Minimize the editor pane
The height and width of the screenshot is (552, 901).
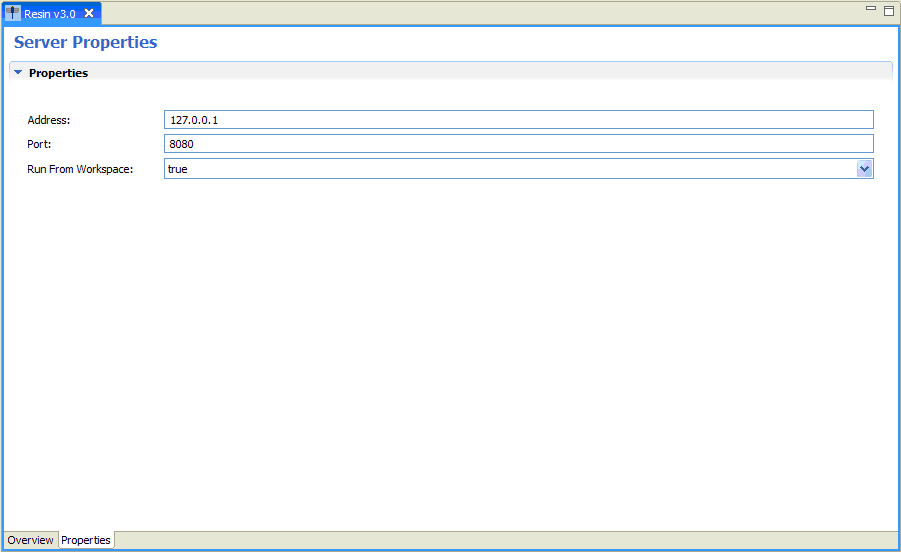point(871,9)
